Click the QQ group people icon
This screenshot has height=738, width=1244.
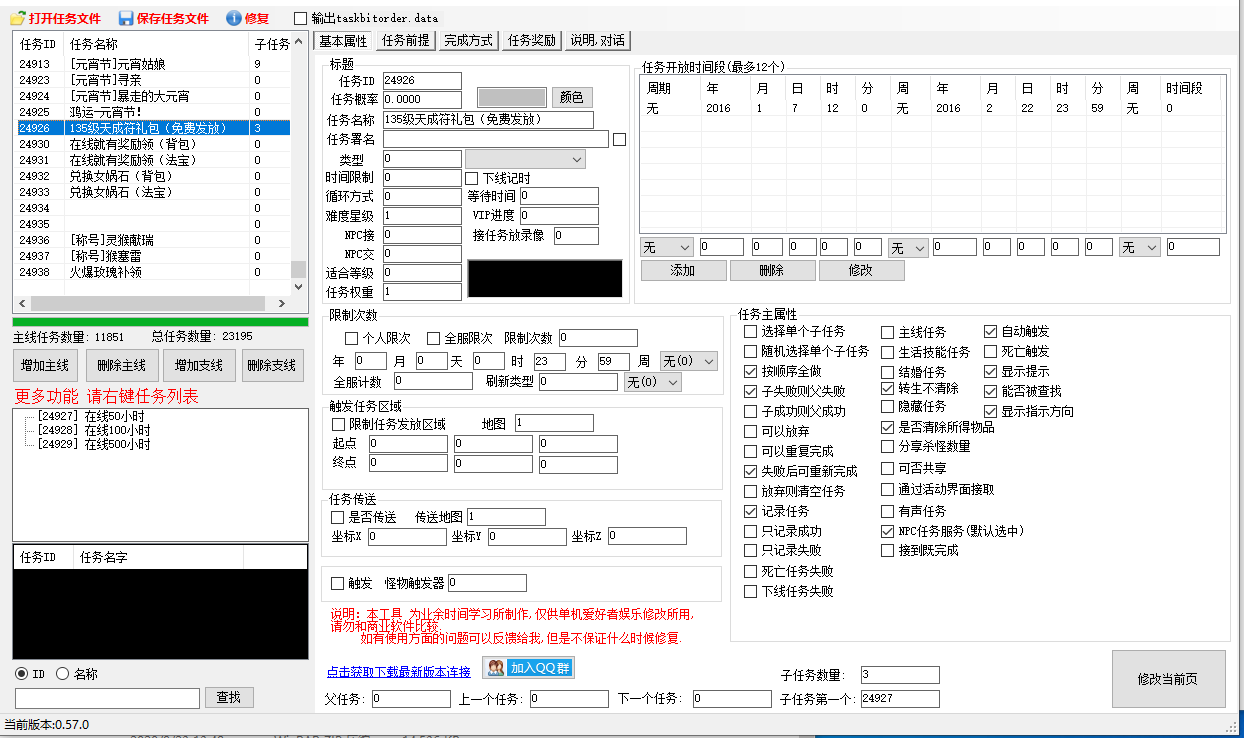pos(495,667)
